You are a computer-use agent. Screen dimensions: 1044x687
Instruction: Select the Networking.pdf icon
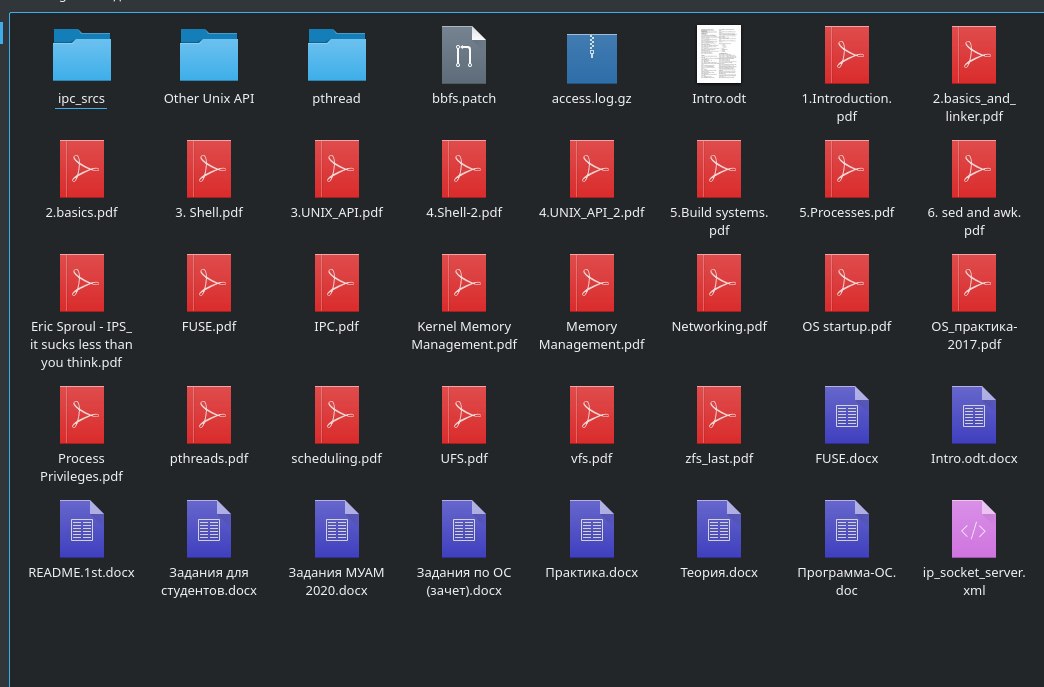[x=719, y=283]
